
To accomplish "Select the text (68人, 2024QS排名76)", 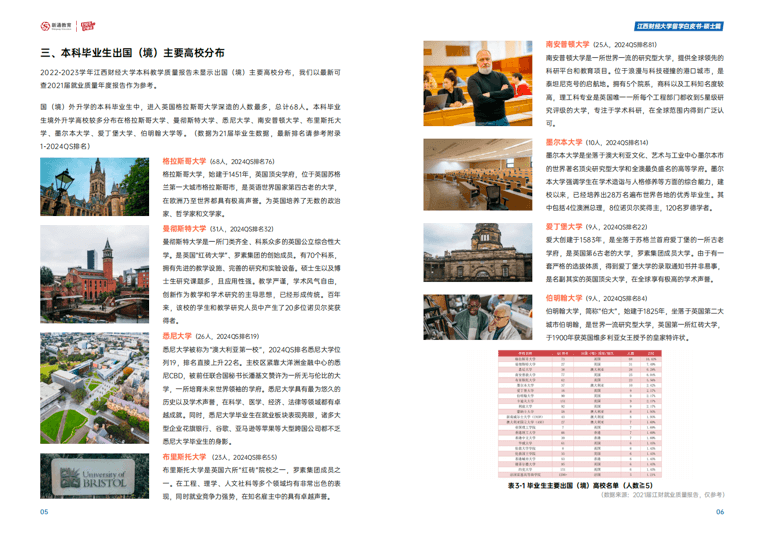I will click(242, 161).
